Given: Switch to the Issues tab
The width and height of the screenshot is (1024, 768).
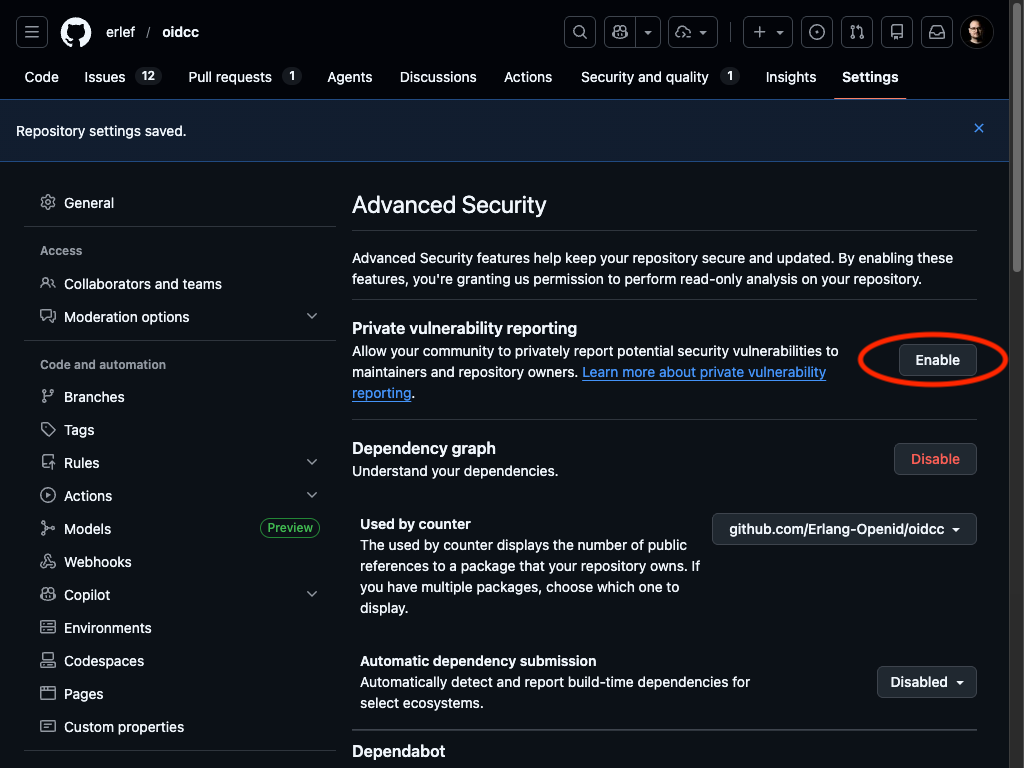Looking at the screenshot, I should click(122, 77).
